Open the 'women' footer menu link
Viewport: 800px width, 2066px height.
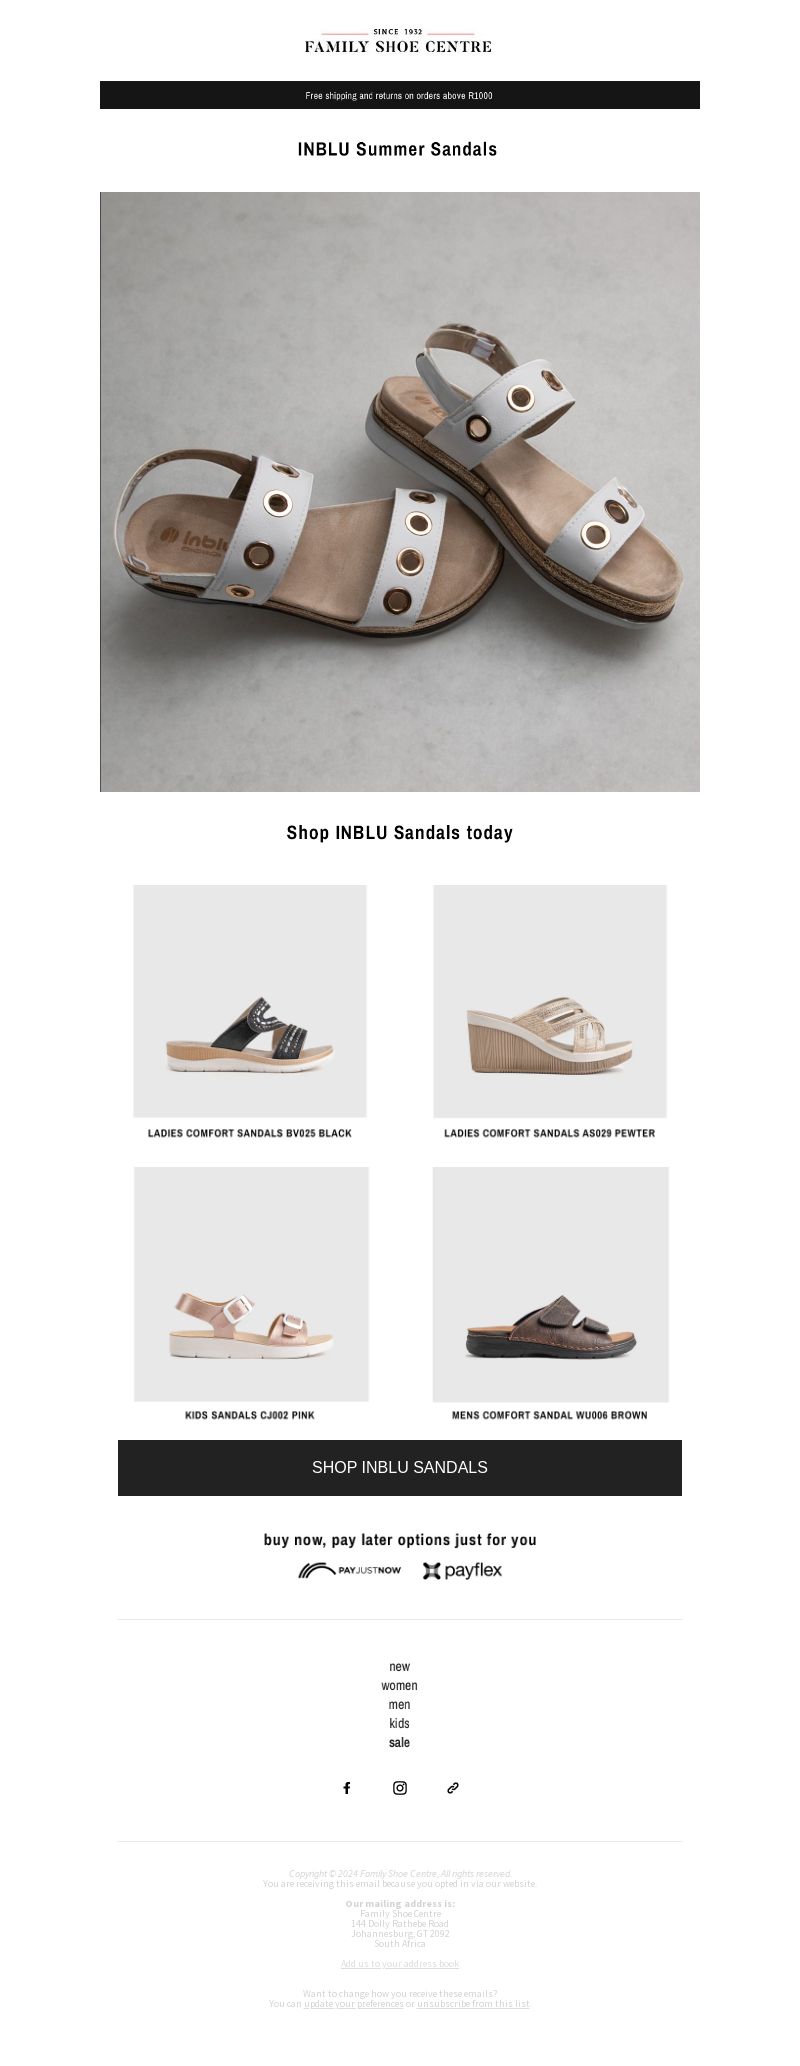pyautogui.click(x=400, y=1685)
